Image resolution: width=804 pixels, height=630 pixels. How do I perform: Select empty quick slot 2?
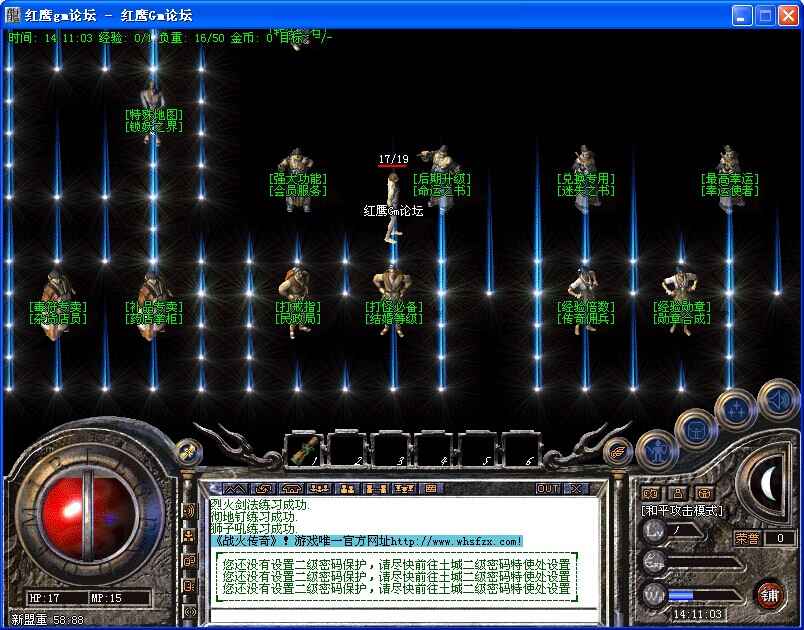tap(347, 451)
